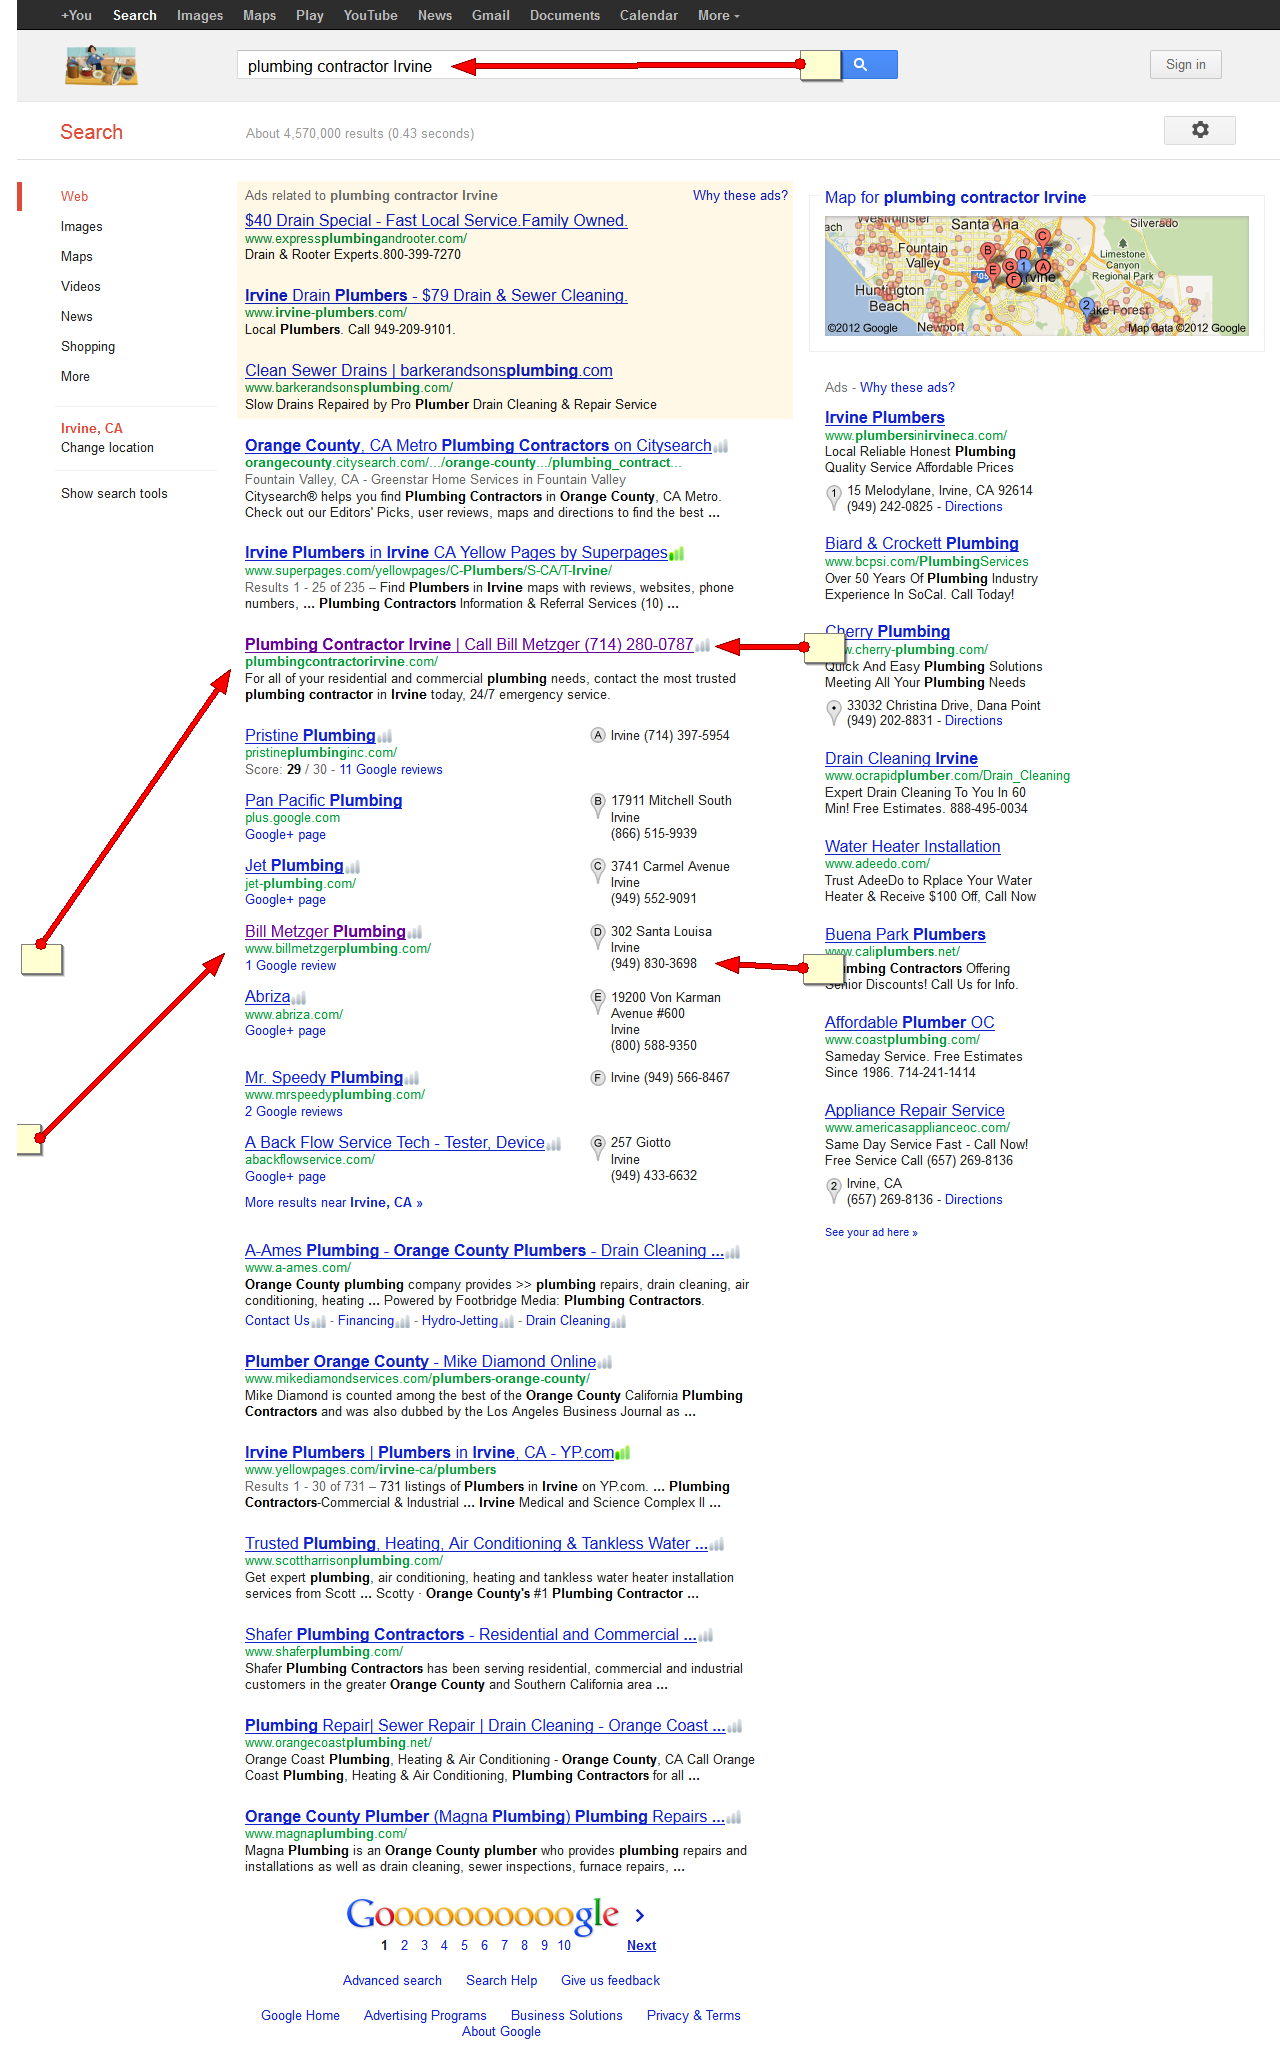The image size is (1280, 2059).
Task: Click the Sign in button
Action: (1185, 64)
